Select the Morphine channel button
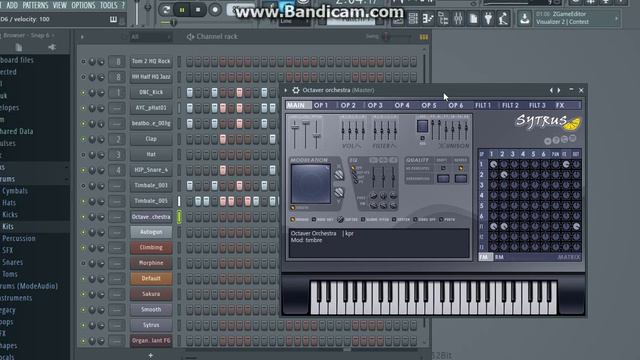The height and width of the screenshot is (360, 640). tap(151, 263)
